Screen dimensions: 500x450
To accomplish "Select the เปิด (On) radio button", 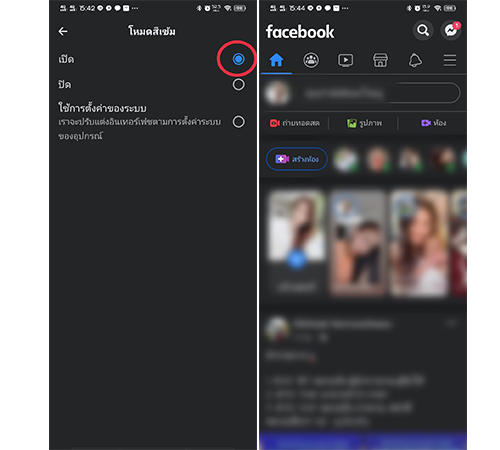I will (238, 59).
